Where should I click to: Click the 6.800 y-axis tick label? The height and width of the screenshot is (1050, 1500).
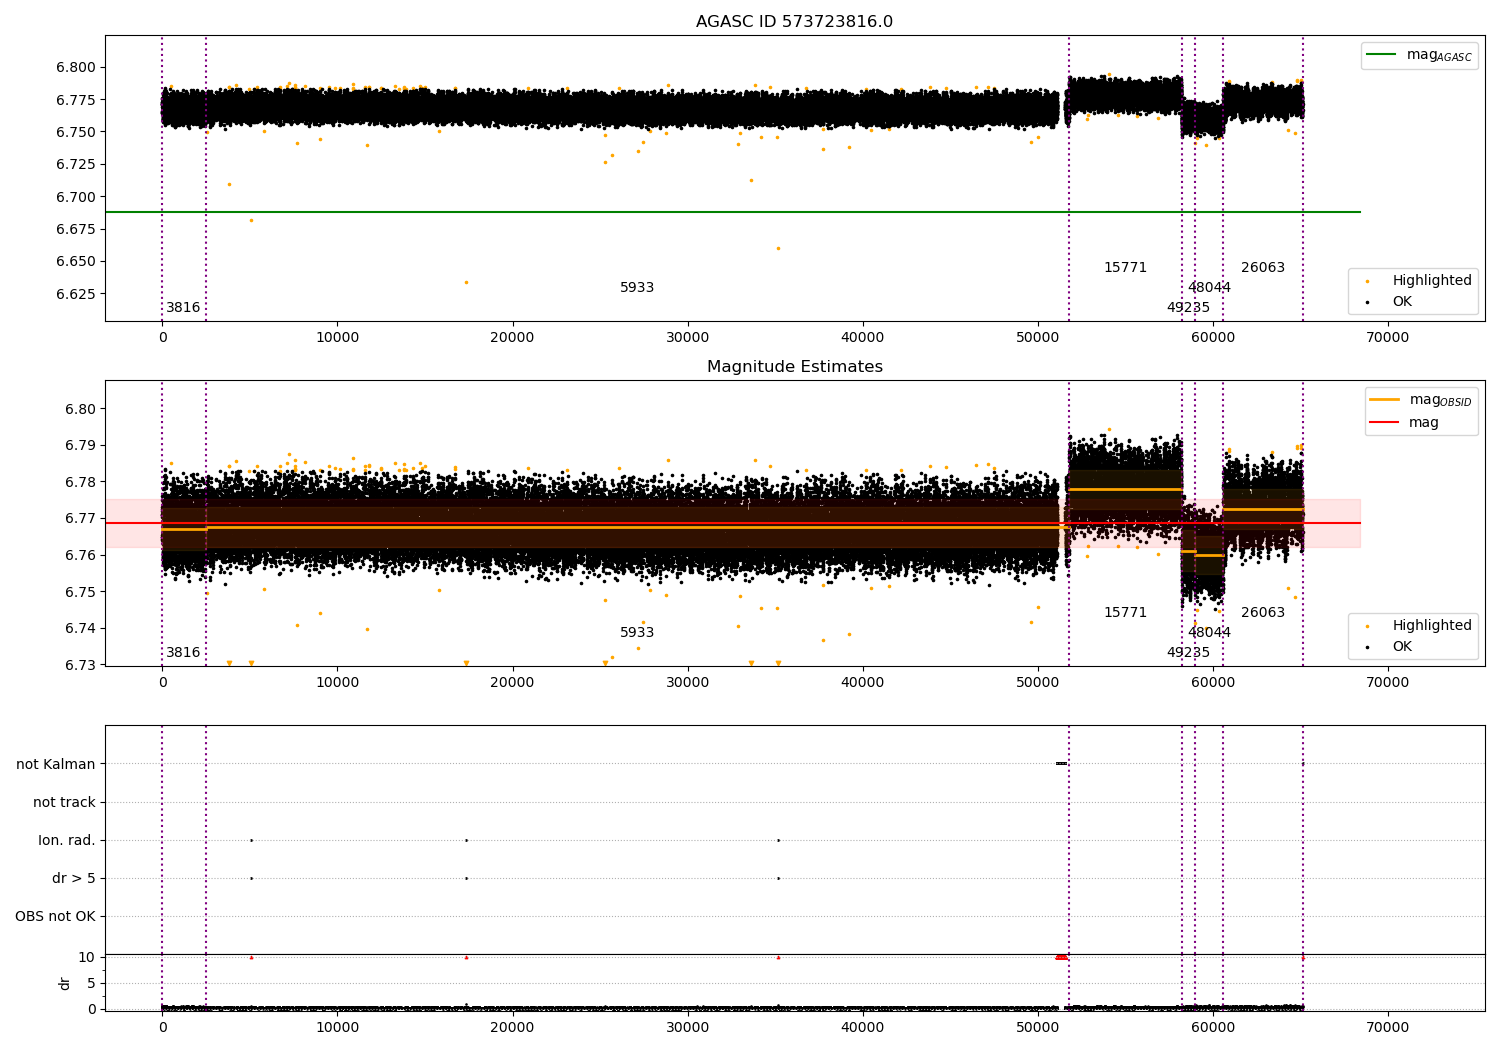point(76,68)
